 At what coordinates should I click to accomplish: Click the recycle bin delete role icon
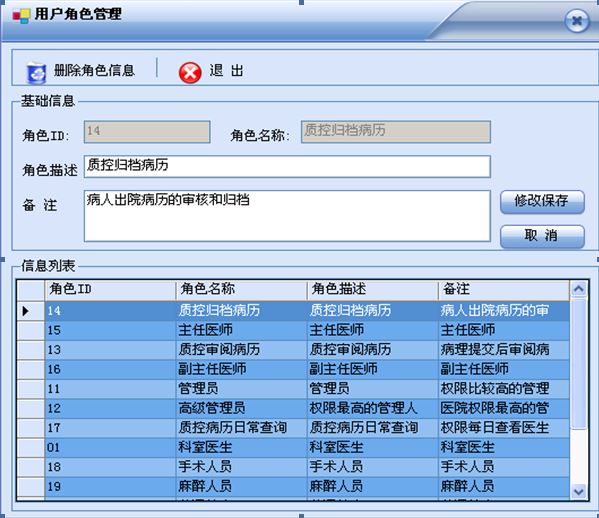pyautogui.click(x=36, y=72)
